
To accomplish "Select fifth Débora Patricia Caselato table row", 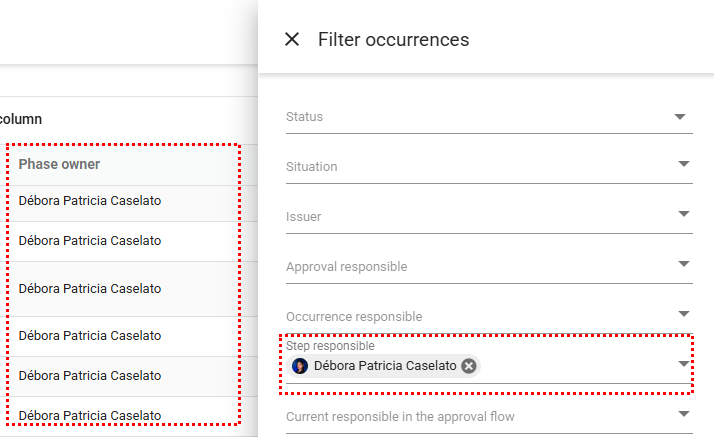I will coord(90,376).
